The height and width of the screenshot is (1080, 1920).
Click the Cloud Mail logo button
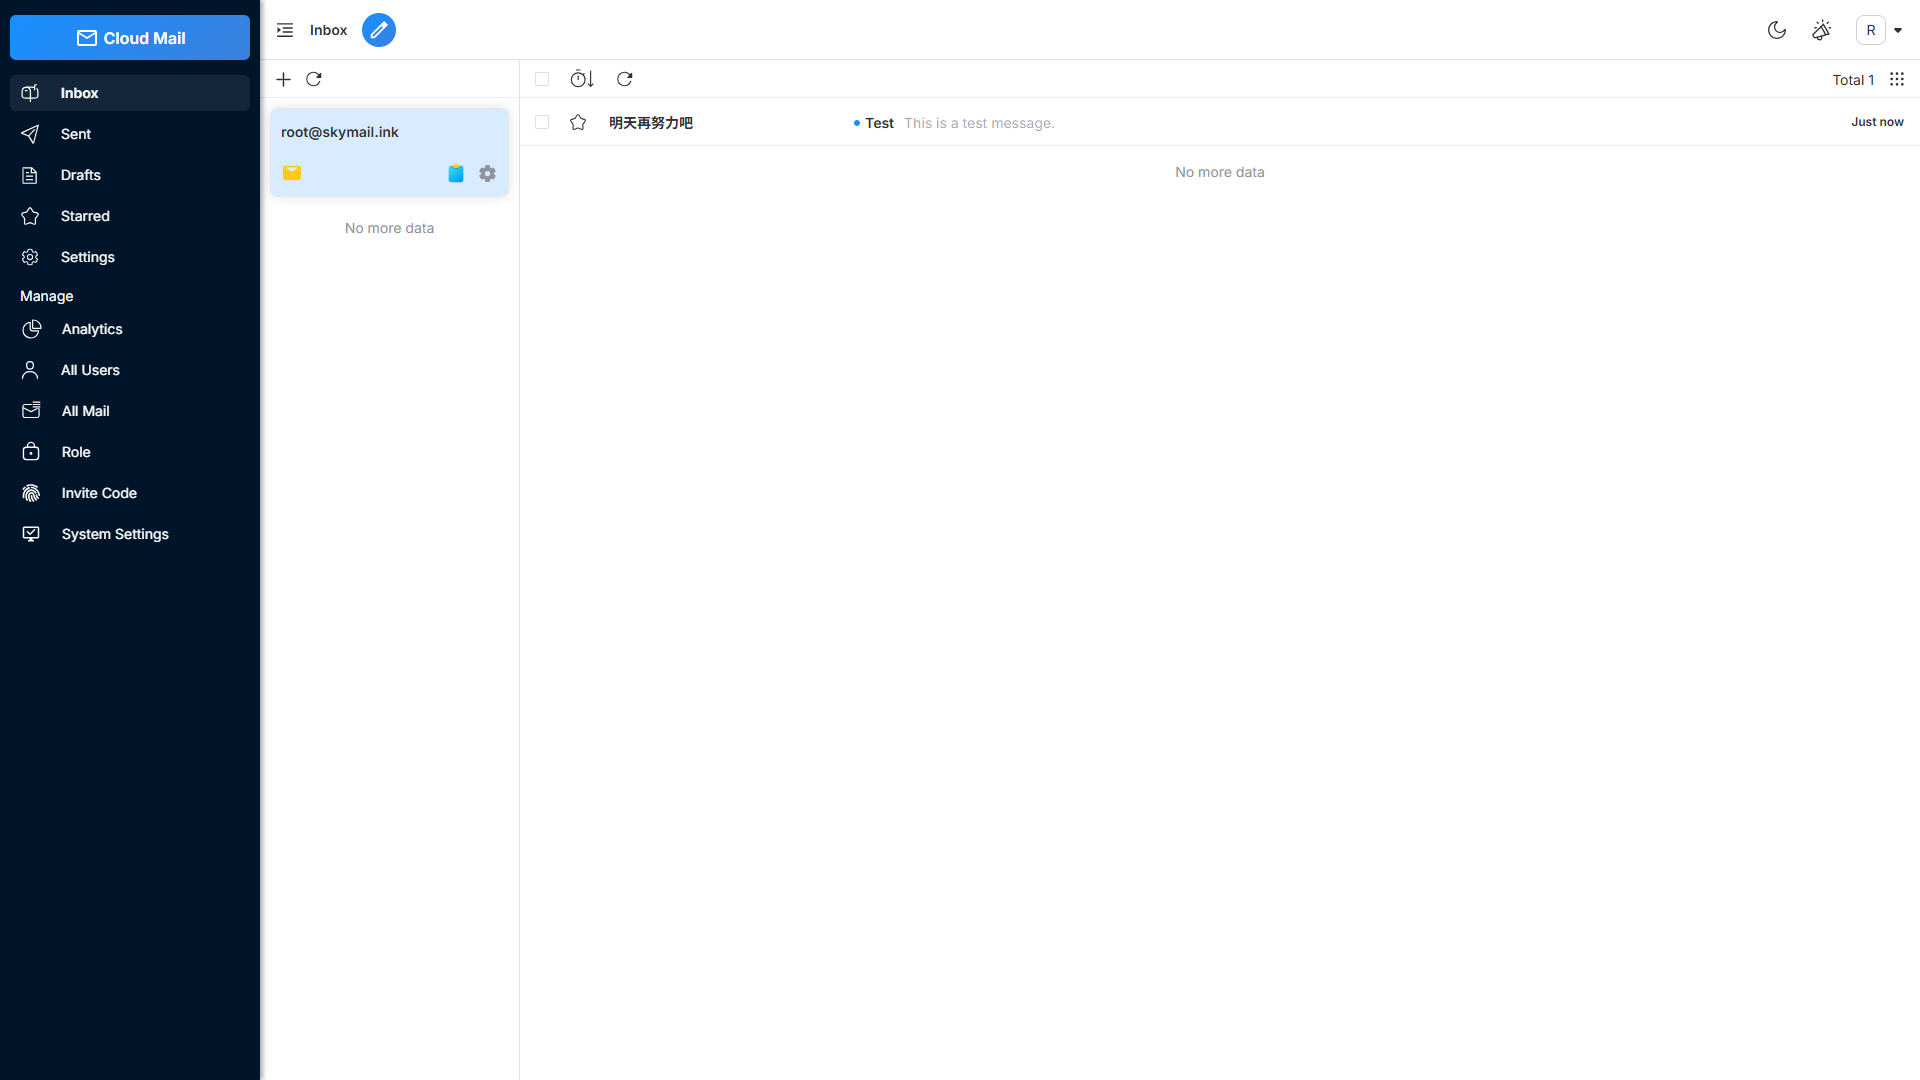click(x=129, y=37)
